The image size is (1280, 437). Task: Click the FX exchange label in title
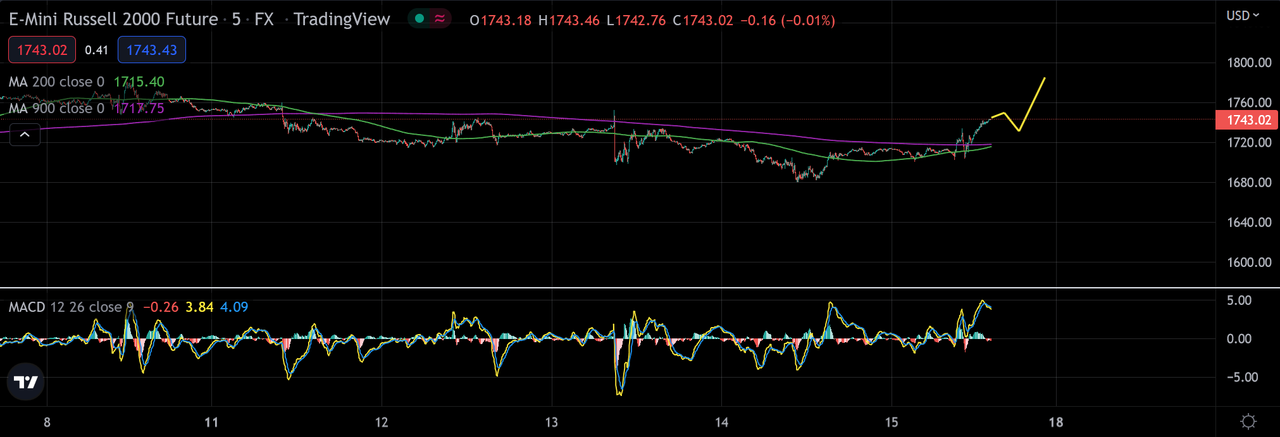266,20
